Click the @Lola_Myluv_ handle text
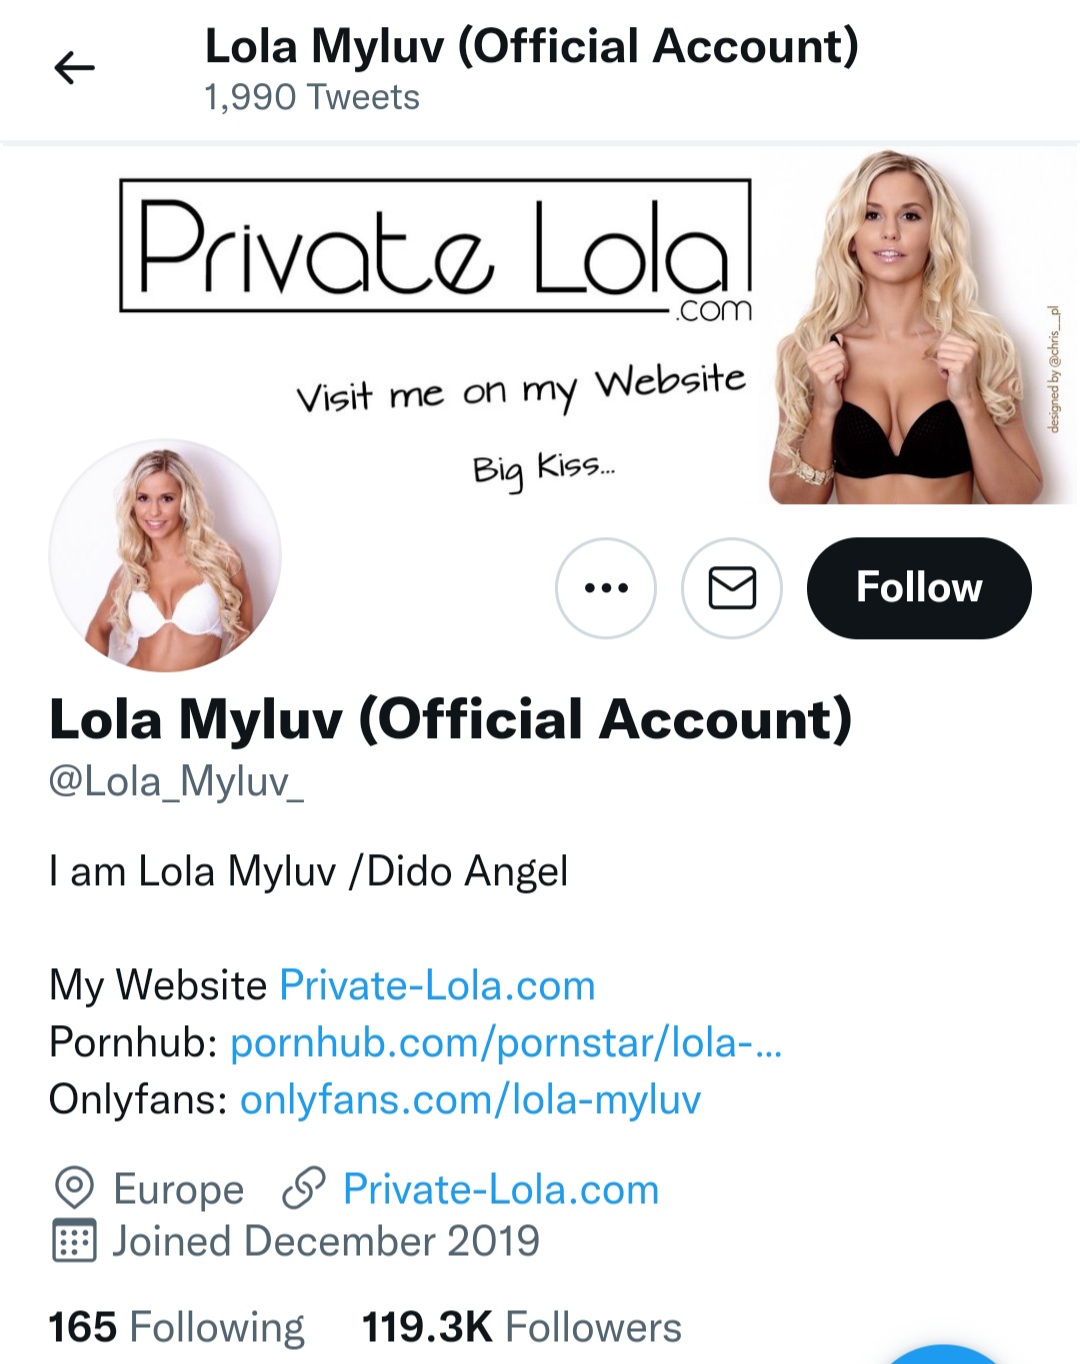Screen dimensions: 1080x1364 (x=176, y=782)
